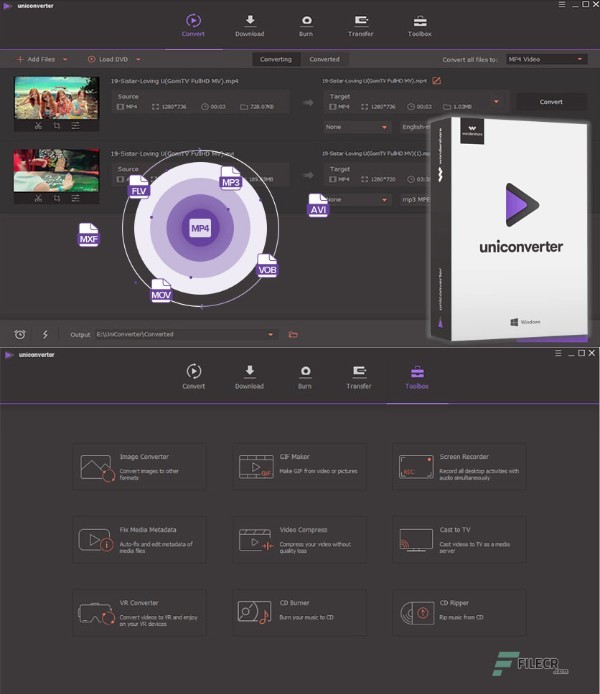Viewport: 600px width, 694px height.
Task: Open the Image Converter tool
Action: (x=139, y=467)
